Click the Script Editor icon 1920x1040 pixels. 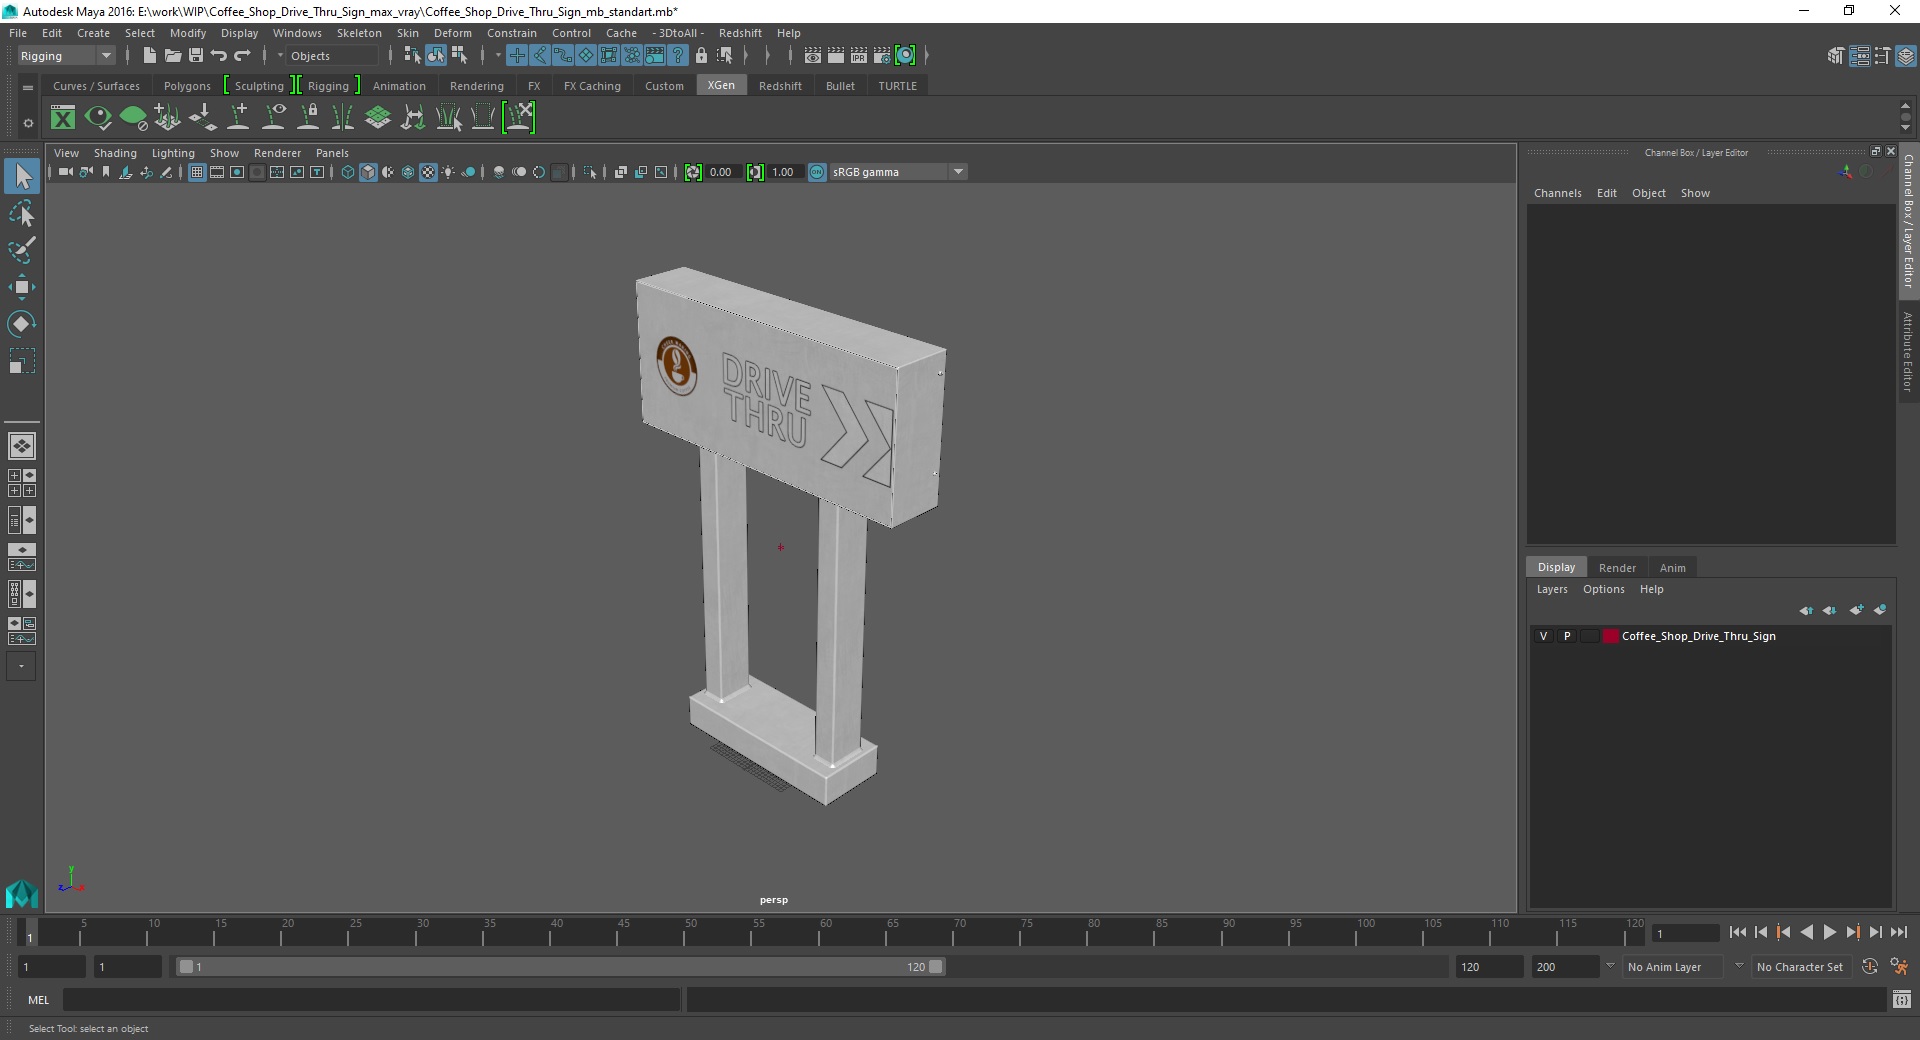click(x=1902, y=999)
